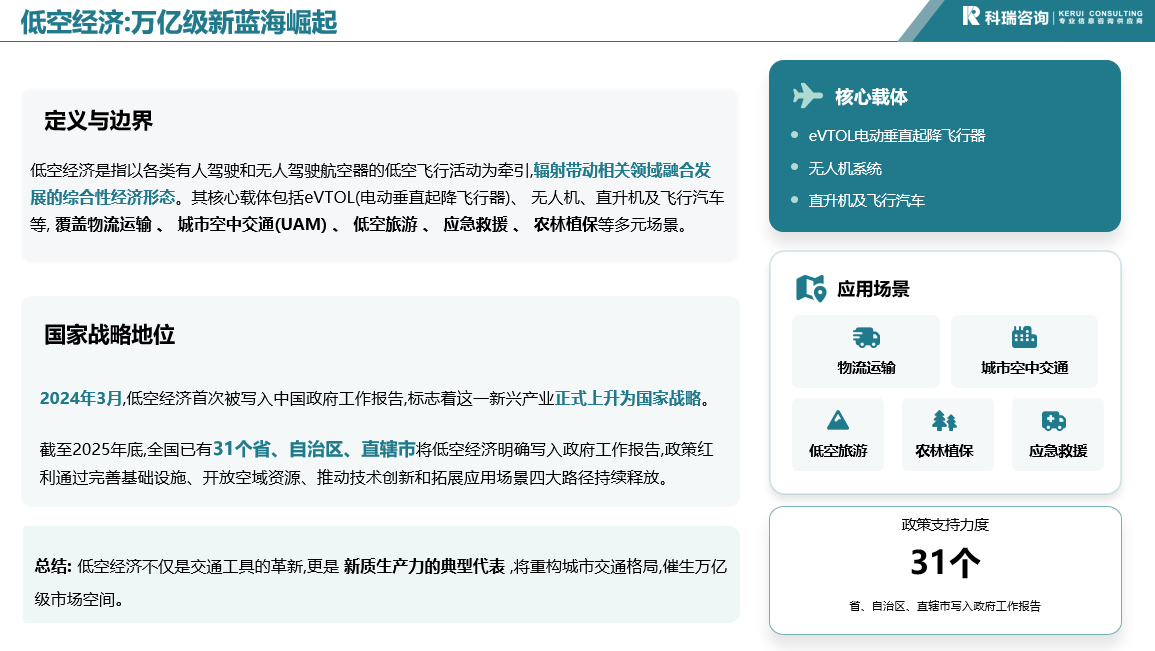This screenshot has width=1155, height=651.
Task: Select the 低空旅游 card label
Action: click(838, 451)
